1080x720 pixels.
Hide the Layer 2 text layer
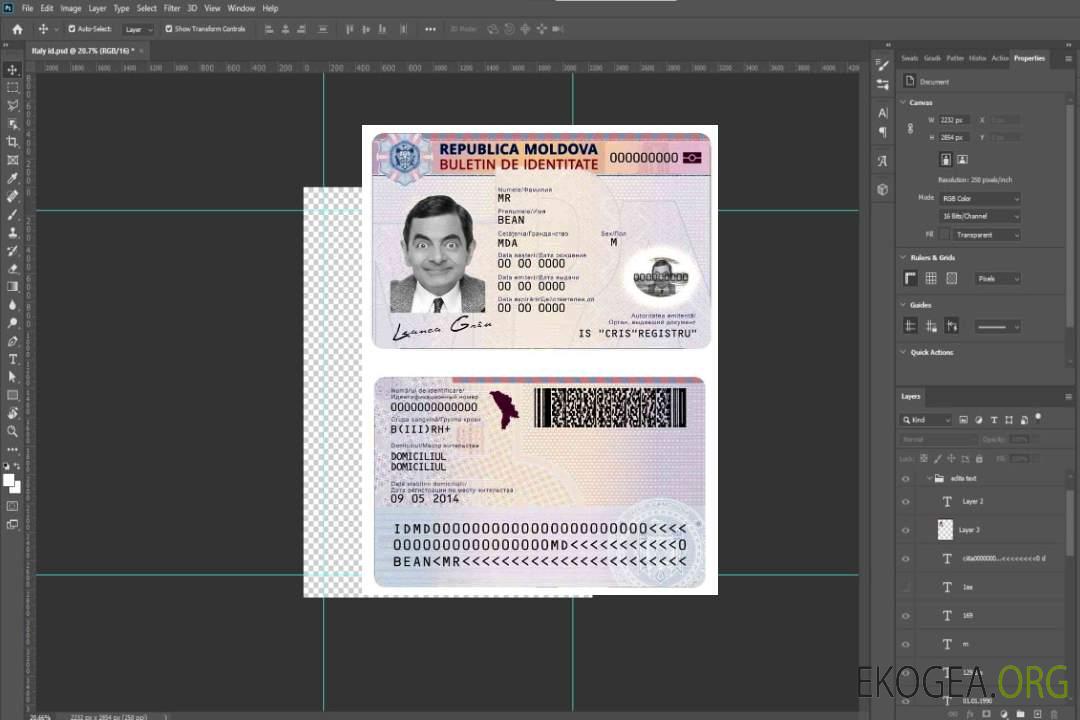(906, 502)
